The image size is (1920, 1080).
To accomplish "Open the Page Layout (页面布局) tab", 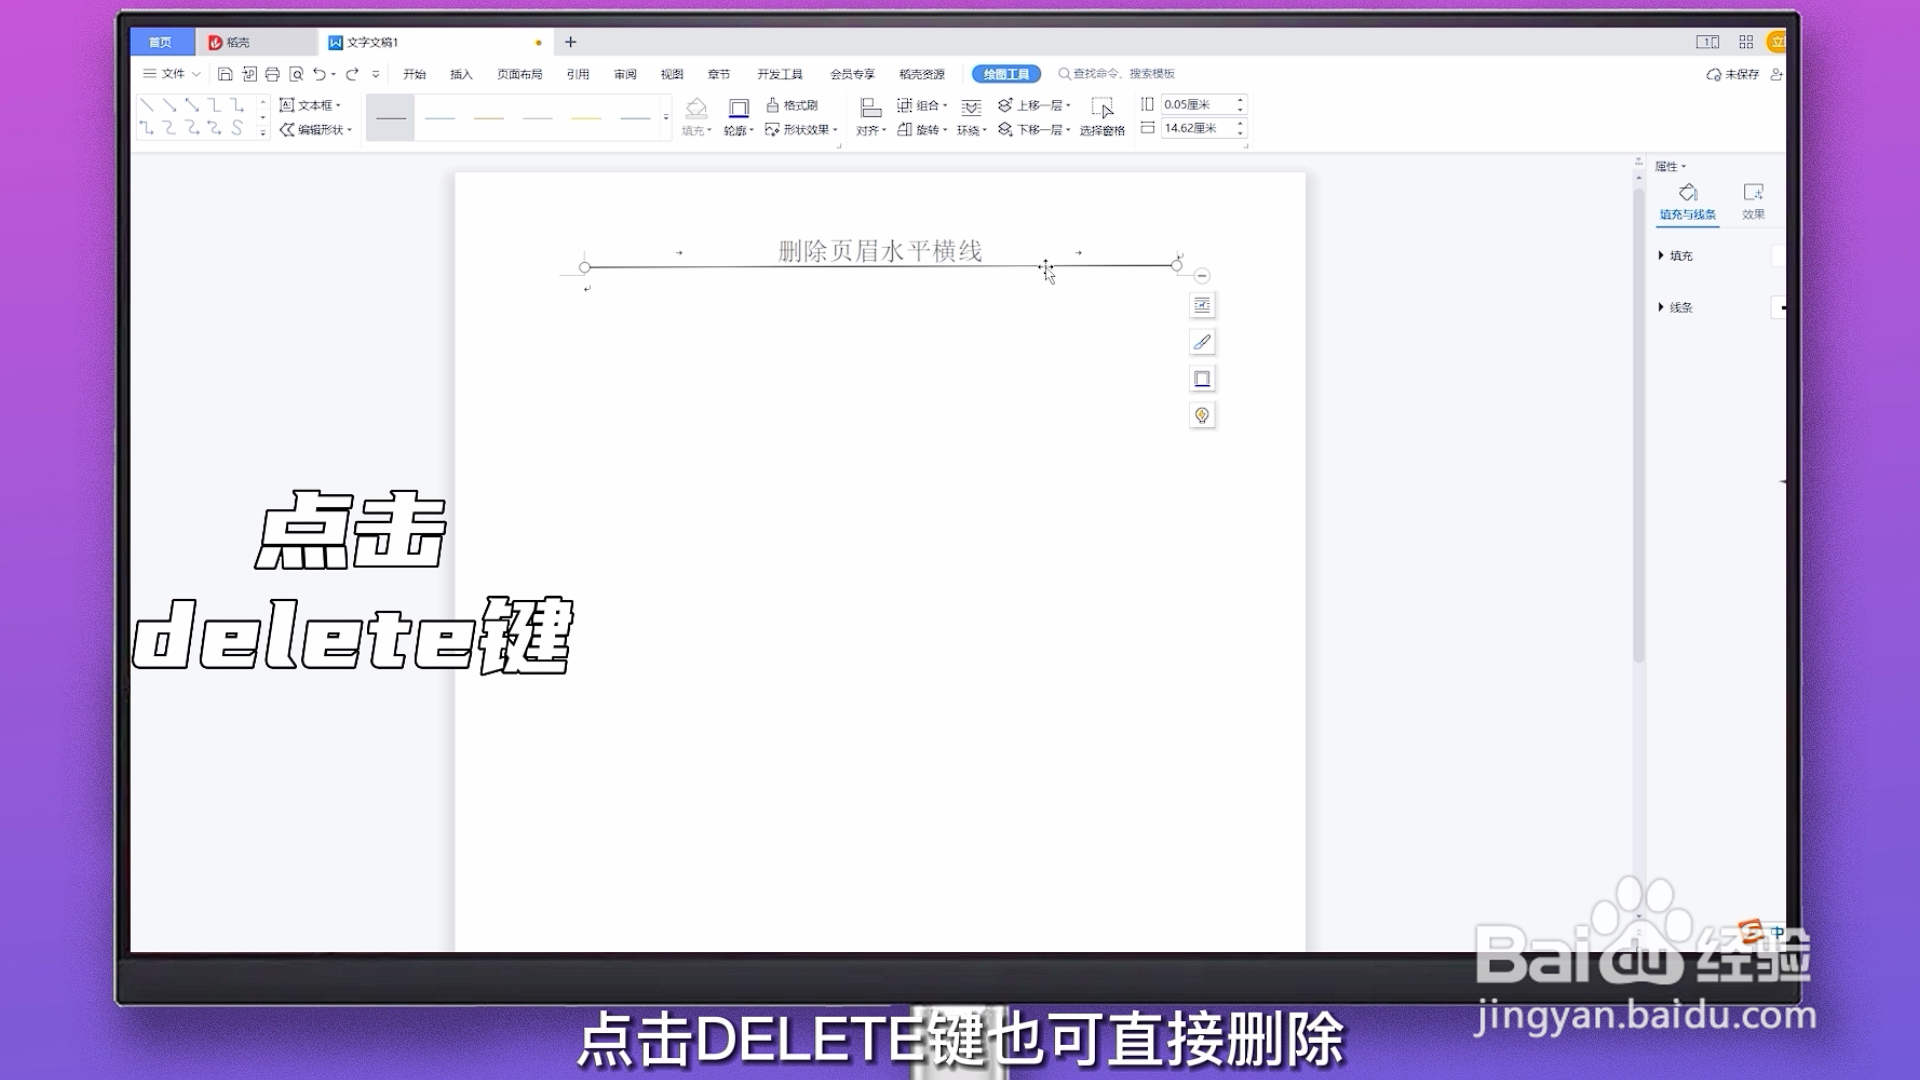I will click(x=520, y=74).
